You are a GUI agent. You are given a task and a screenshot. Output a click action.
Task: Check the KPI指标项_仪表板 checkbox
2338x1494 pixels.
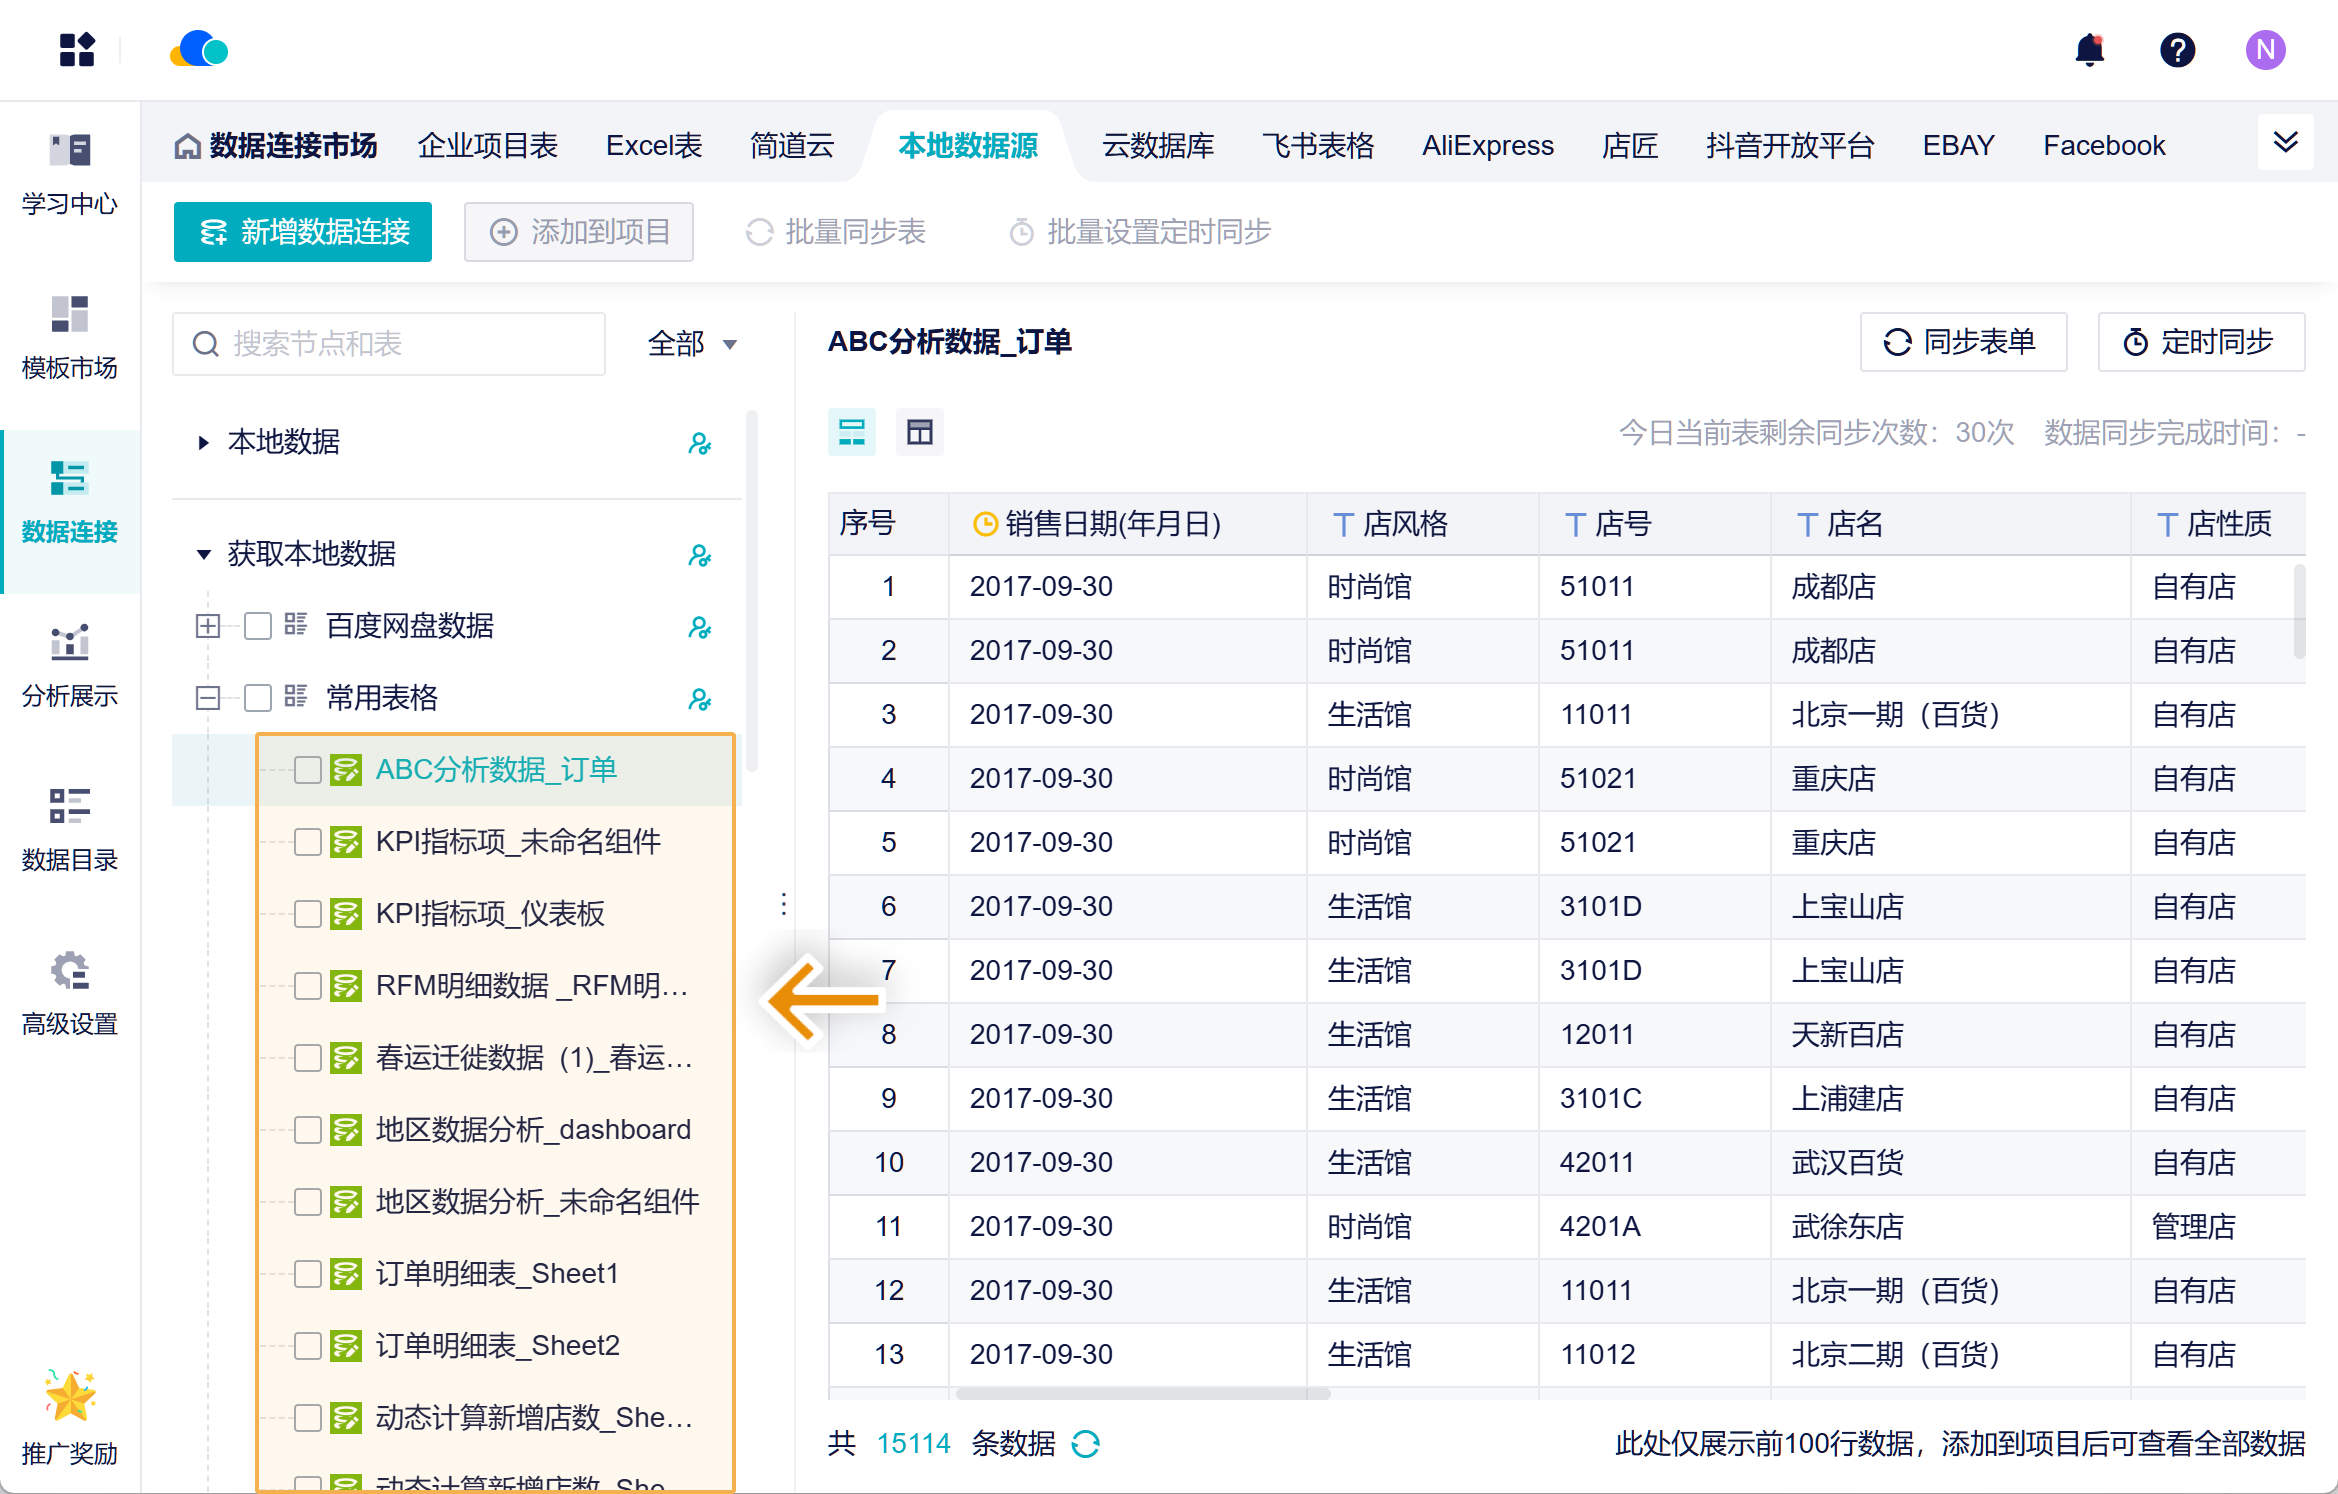tap(308, 914)
